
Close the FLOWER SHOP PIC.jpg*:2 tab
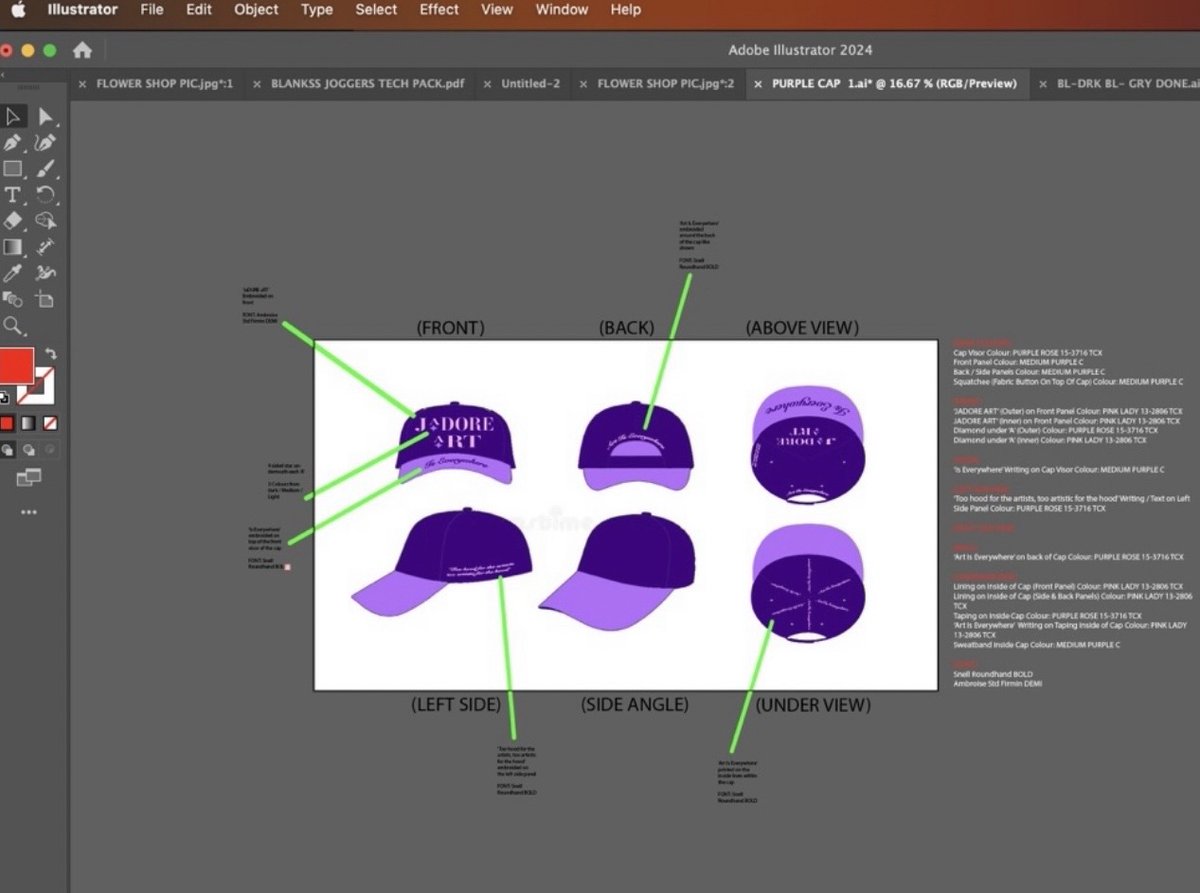pos(583,84)
